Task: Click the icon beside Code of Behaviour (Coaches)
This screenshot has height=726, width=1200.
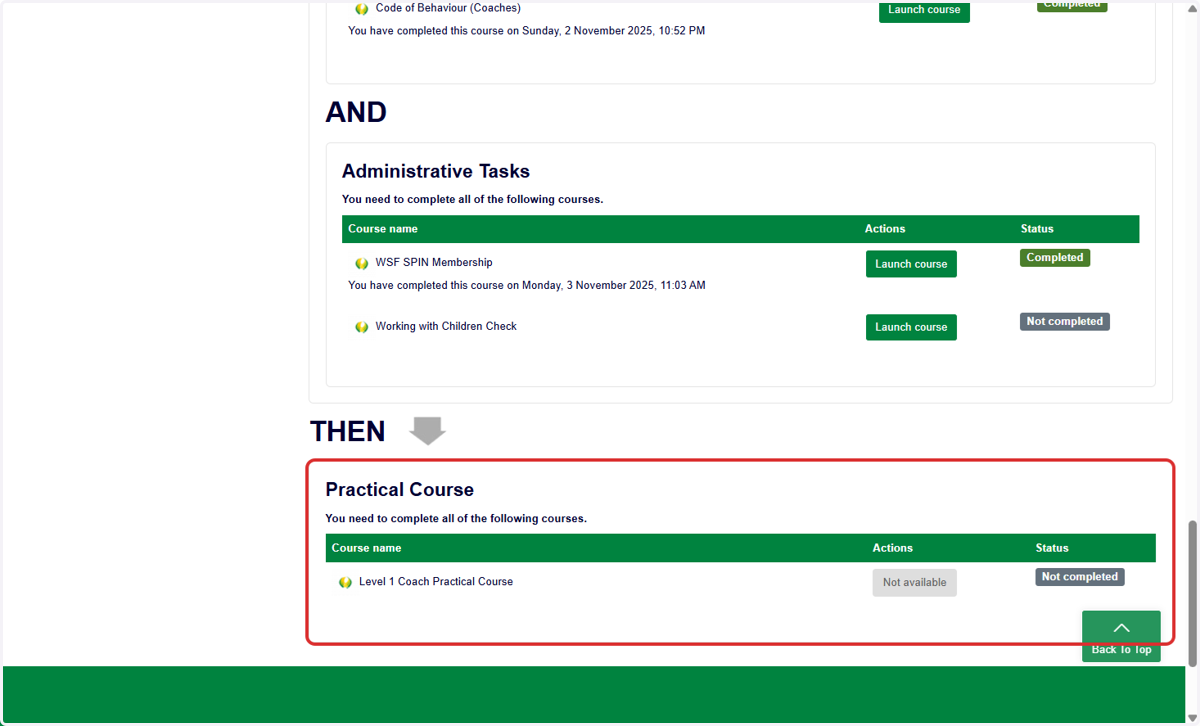Action: pos(361,9)
